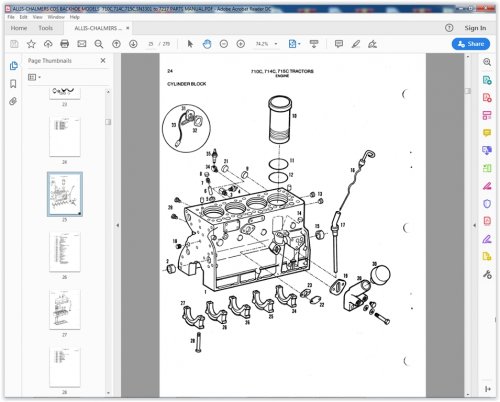
Task: Open the Attachments paperclip panel icon
Action: coord(13,101)
